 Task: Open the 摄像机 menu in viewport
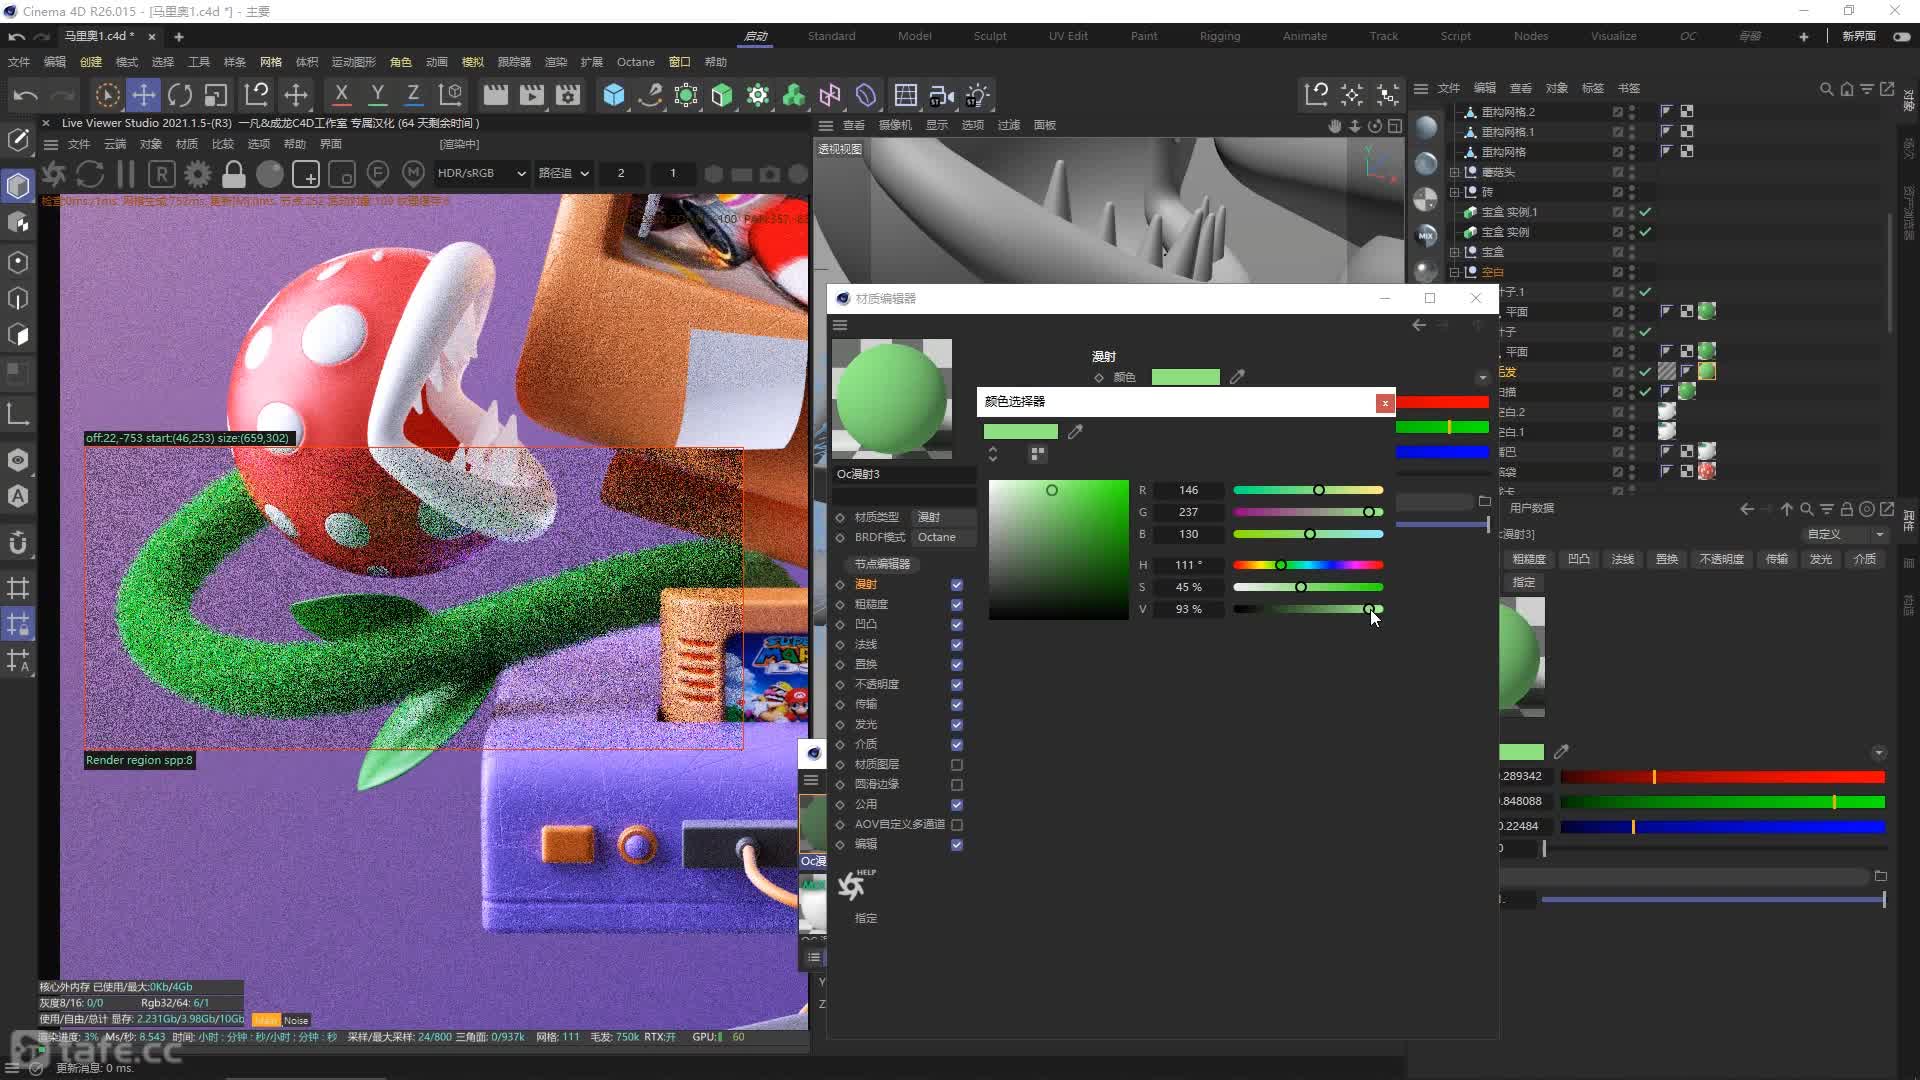click(895, 125)
